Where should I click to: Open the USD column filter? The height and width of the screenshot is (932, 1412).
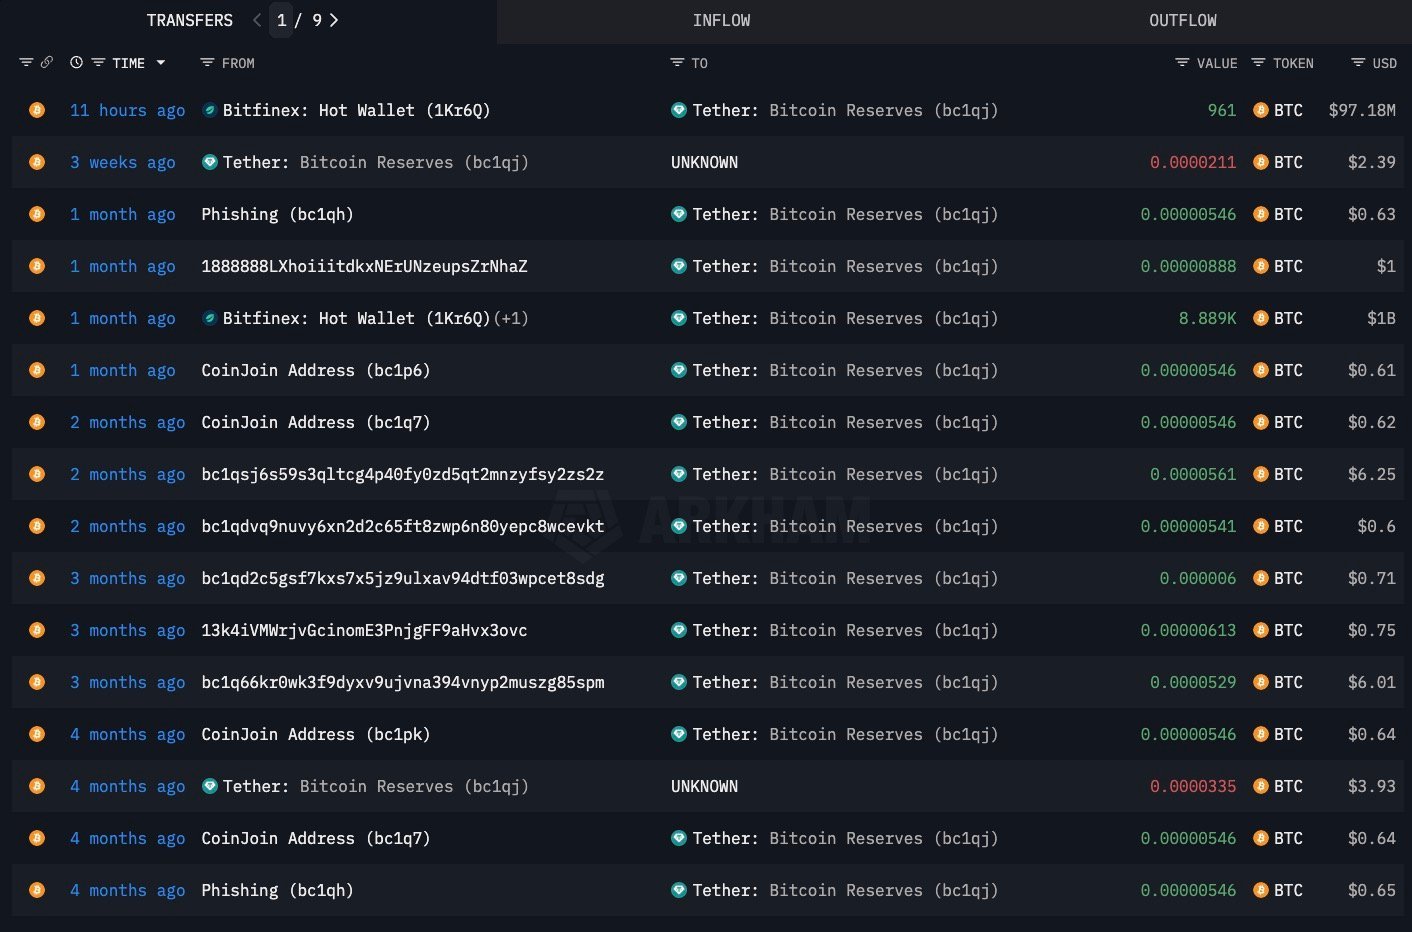tap(1358, 63)
